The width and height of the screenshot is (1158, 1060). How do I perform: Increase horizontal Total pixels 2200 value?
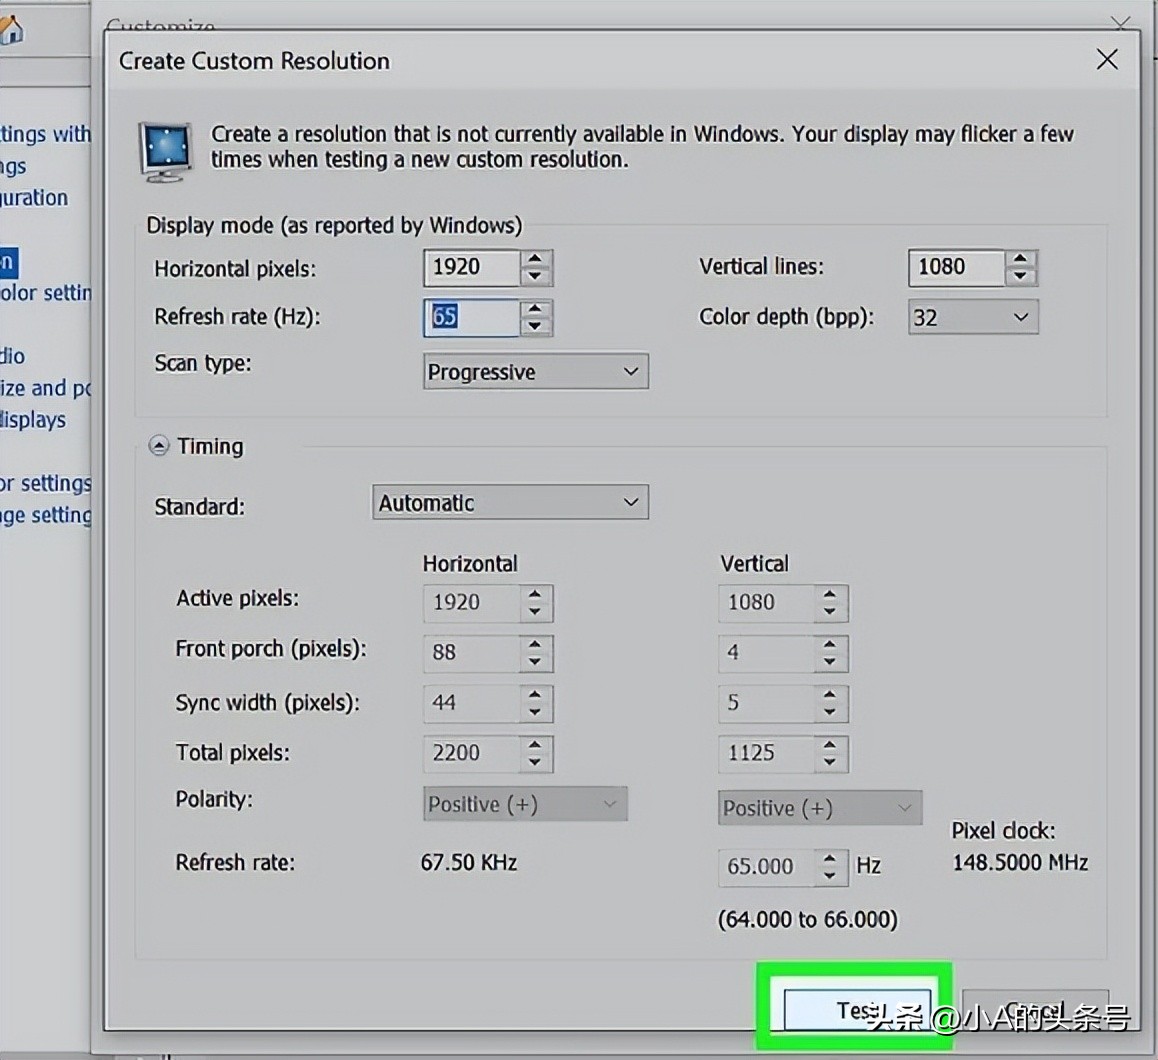pyautogui.click(x=535, y=745)
